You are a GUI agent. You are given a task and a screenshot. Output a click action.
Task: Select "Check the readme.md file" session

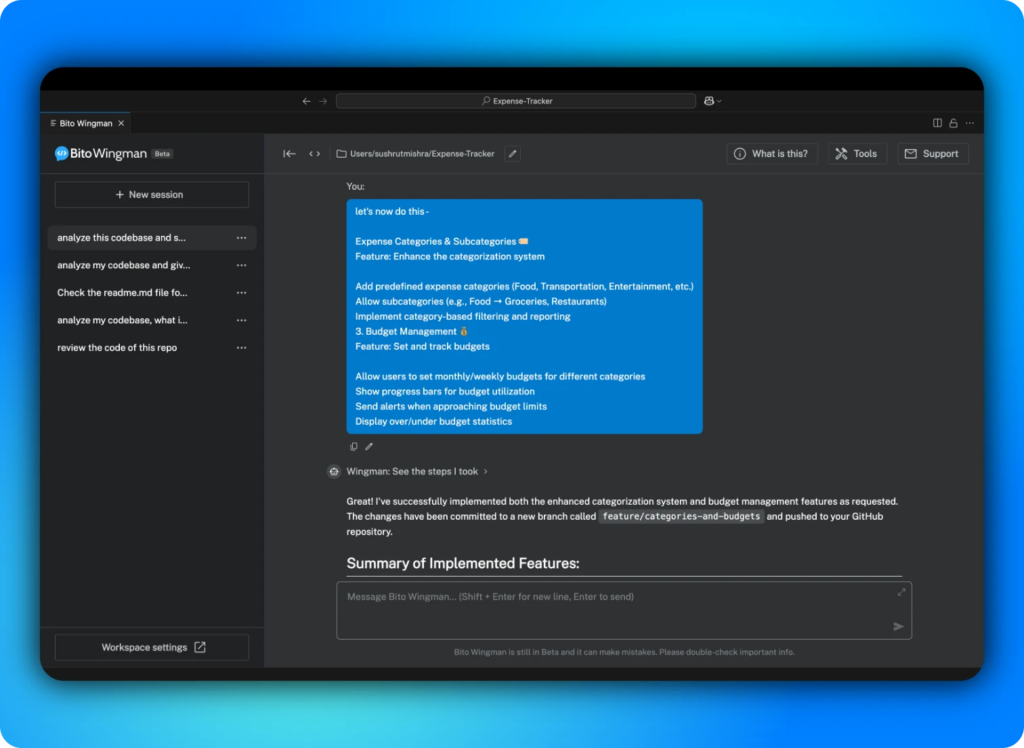click(122, 293)
